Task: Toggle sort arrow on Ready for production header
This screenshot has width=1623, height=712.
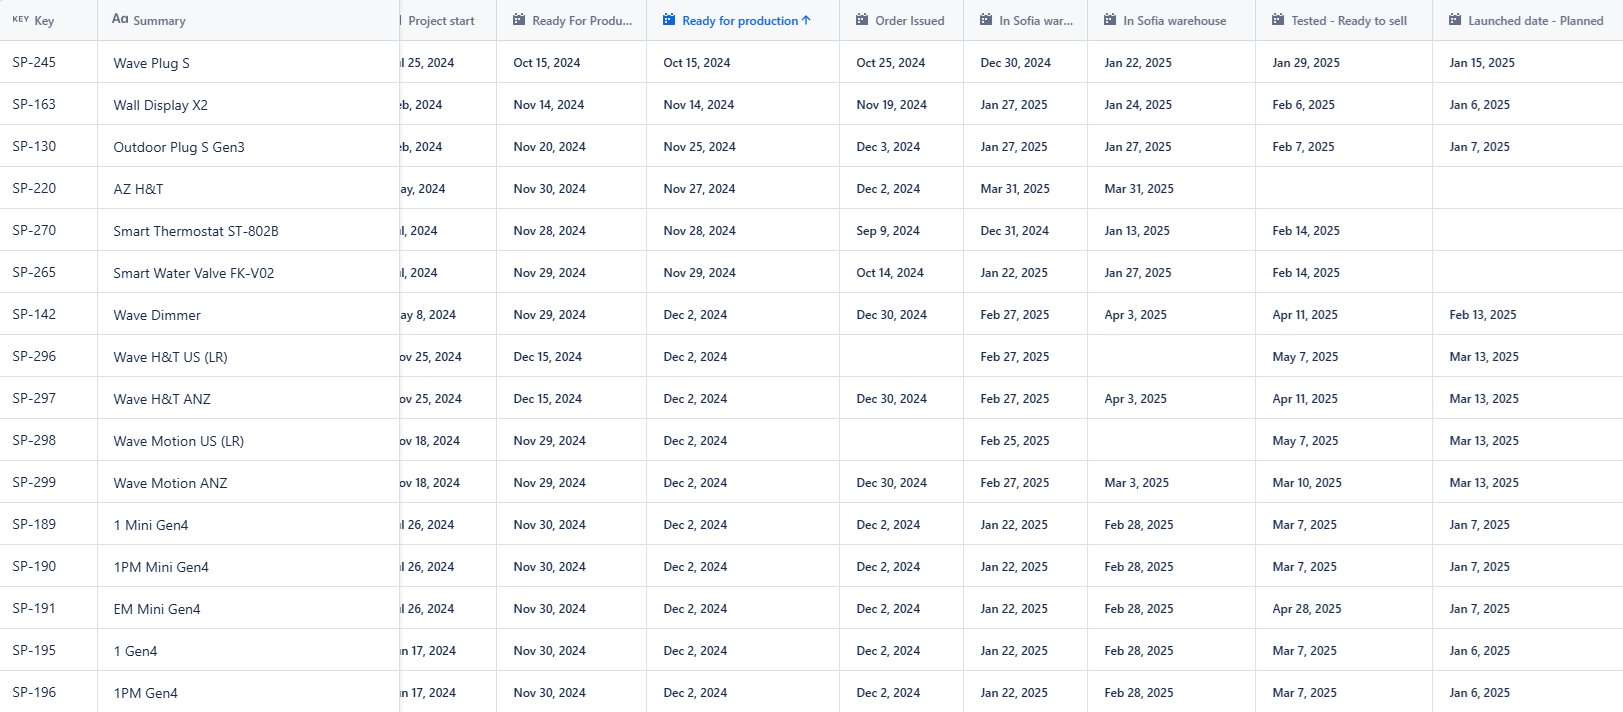Action: (x=806, y=20)
